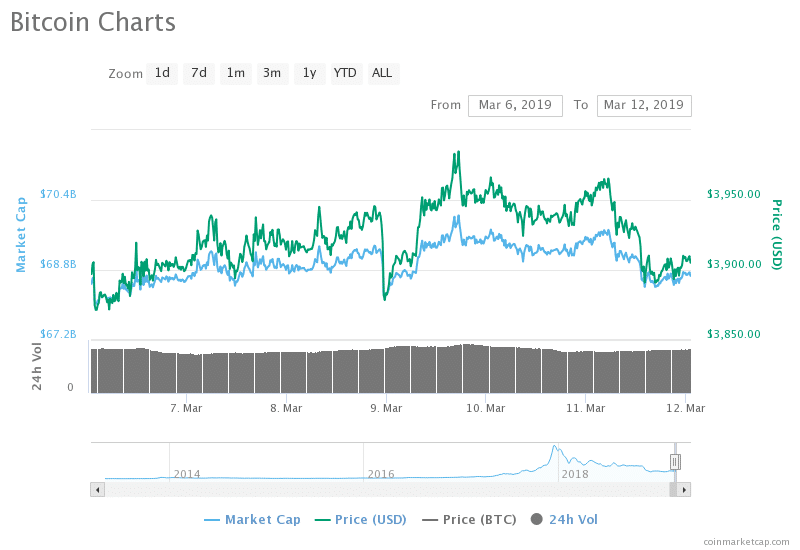Click the 2014 label in navigator
The image size is (800, 550).
pos(187,474)
